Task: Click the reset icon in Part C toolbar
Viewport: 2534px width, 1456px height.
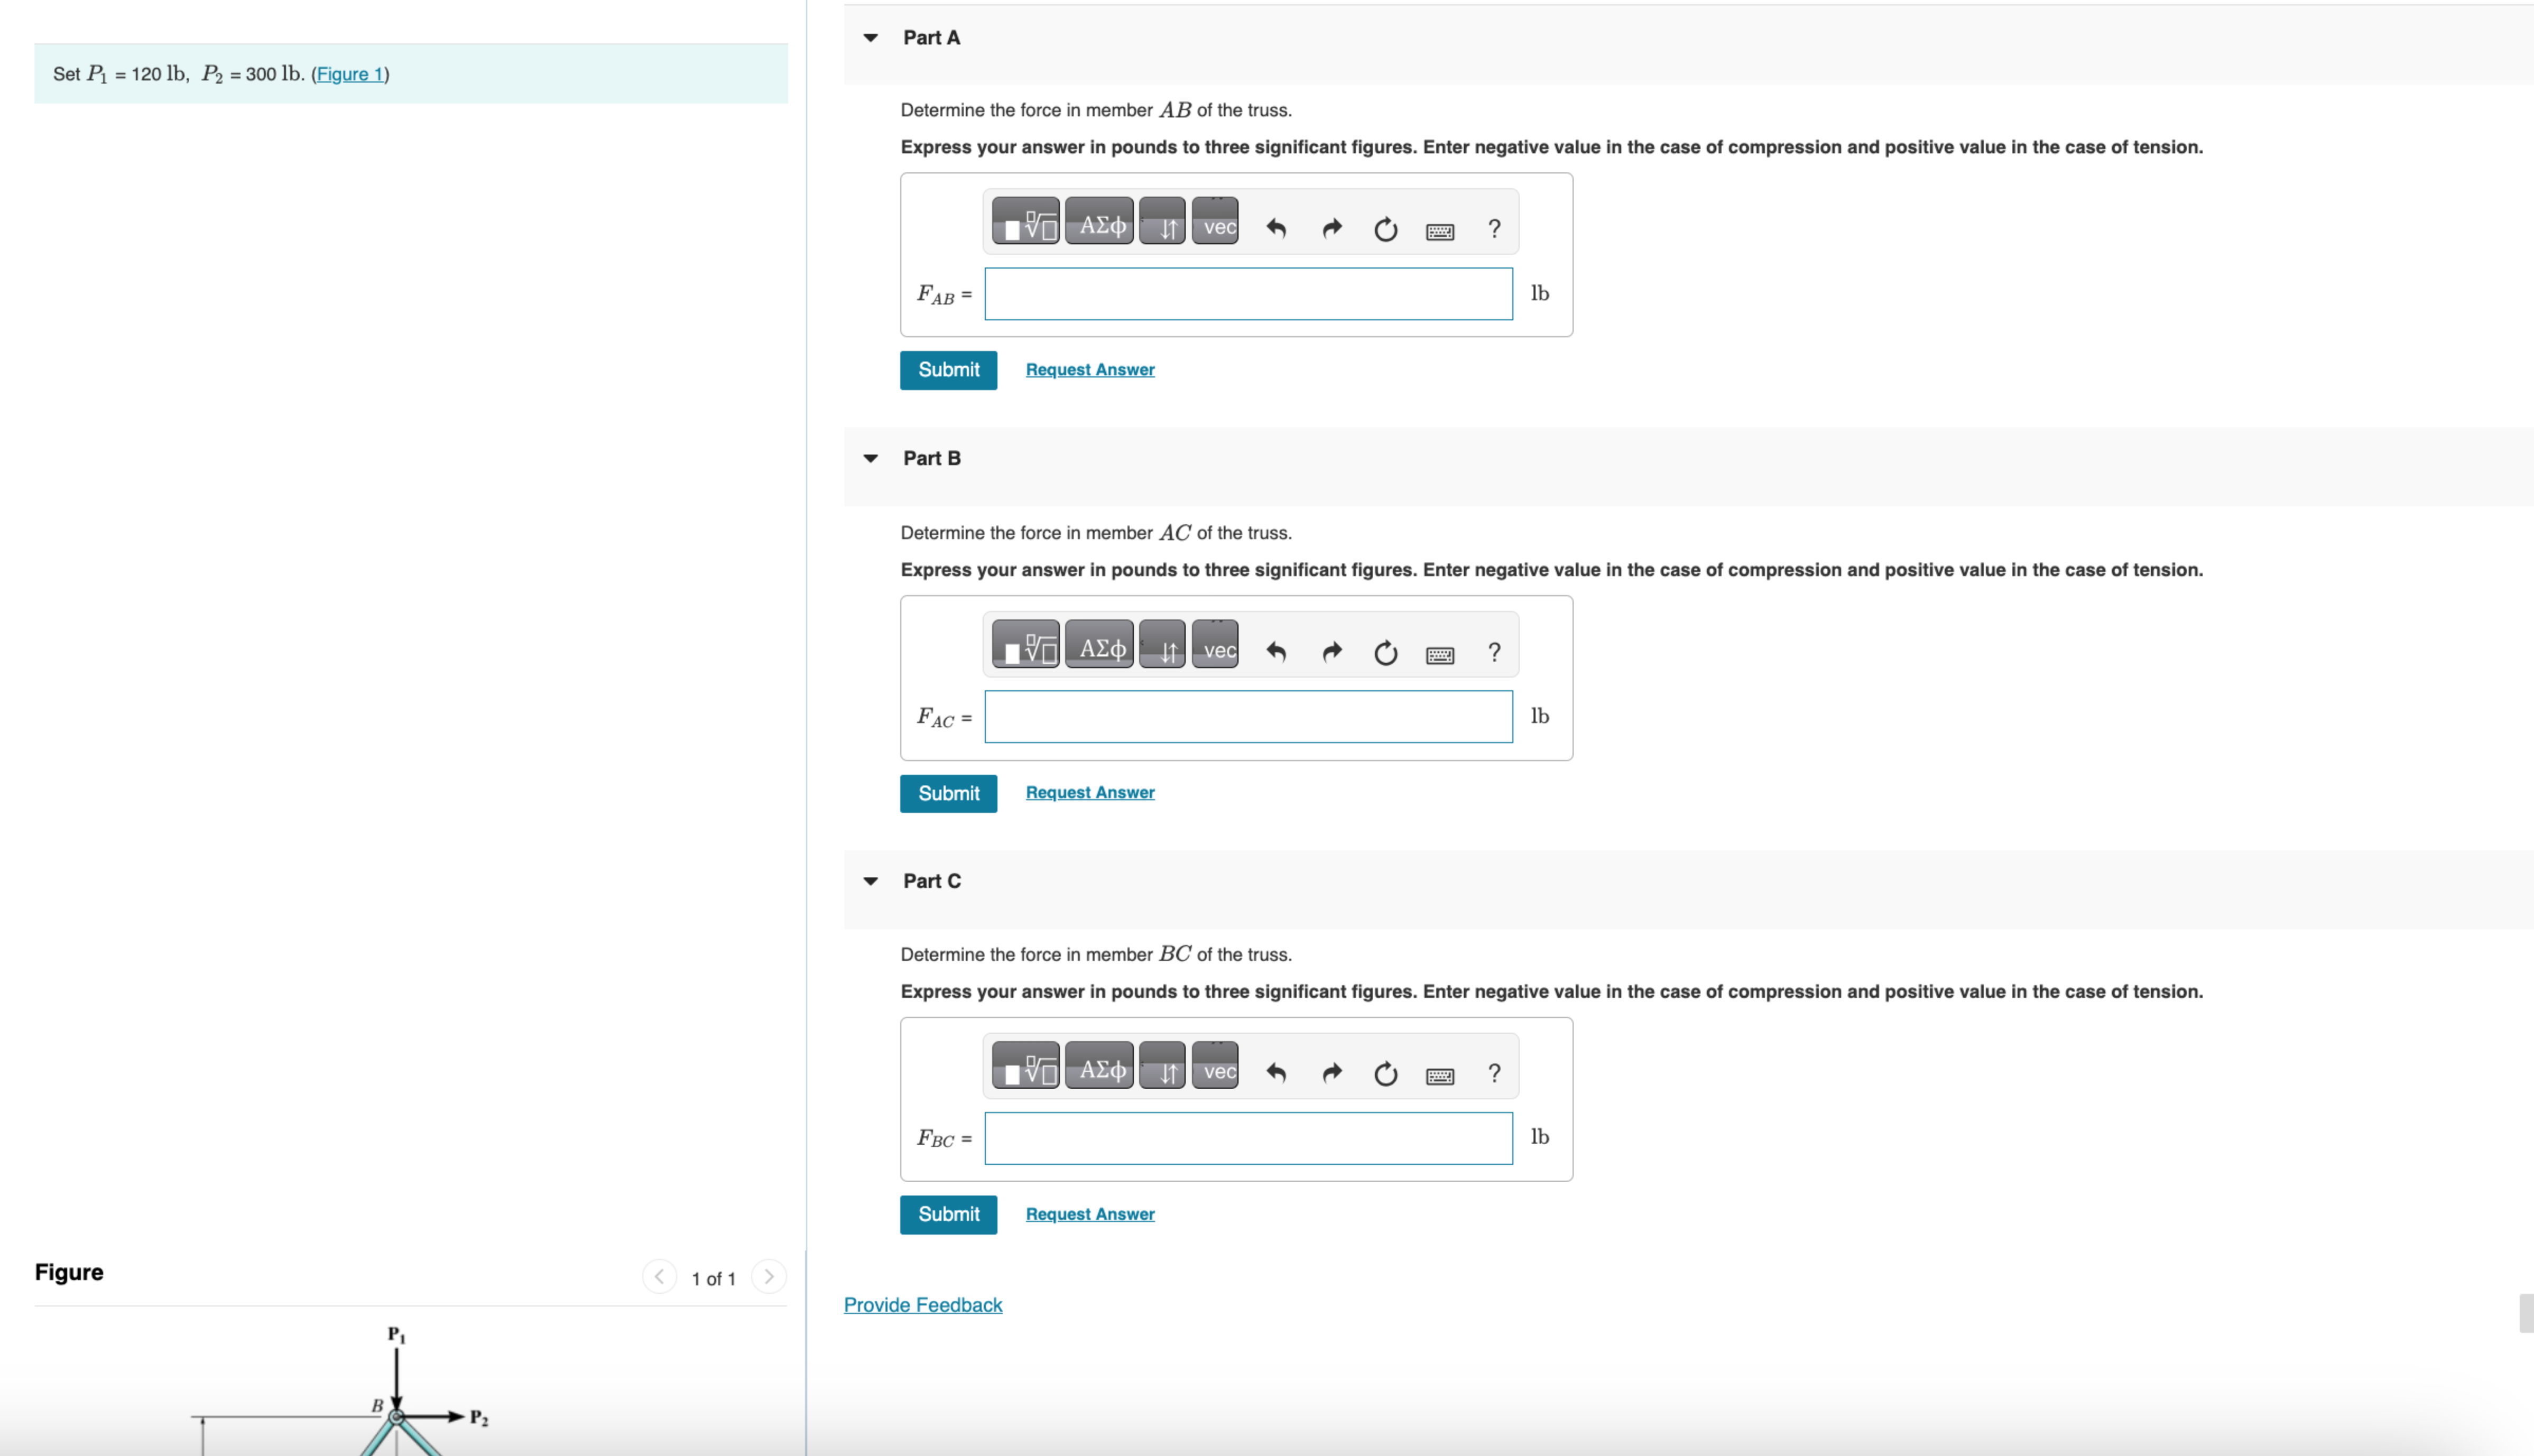Action: pyautogui.click(x=1385, y=1073)
